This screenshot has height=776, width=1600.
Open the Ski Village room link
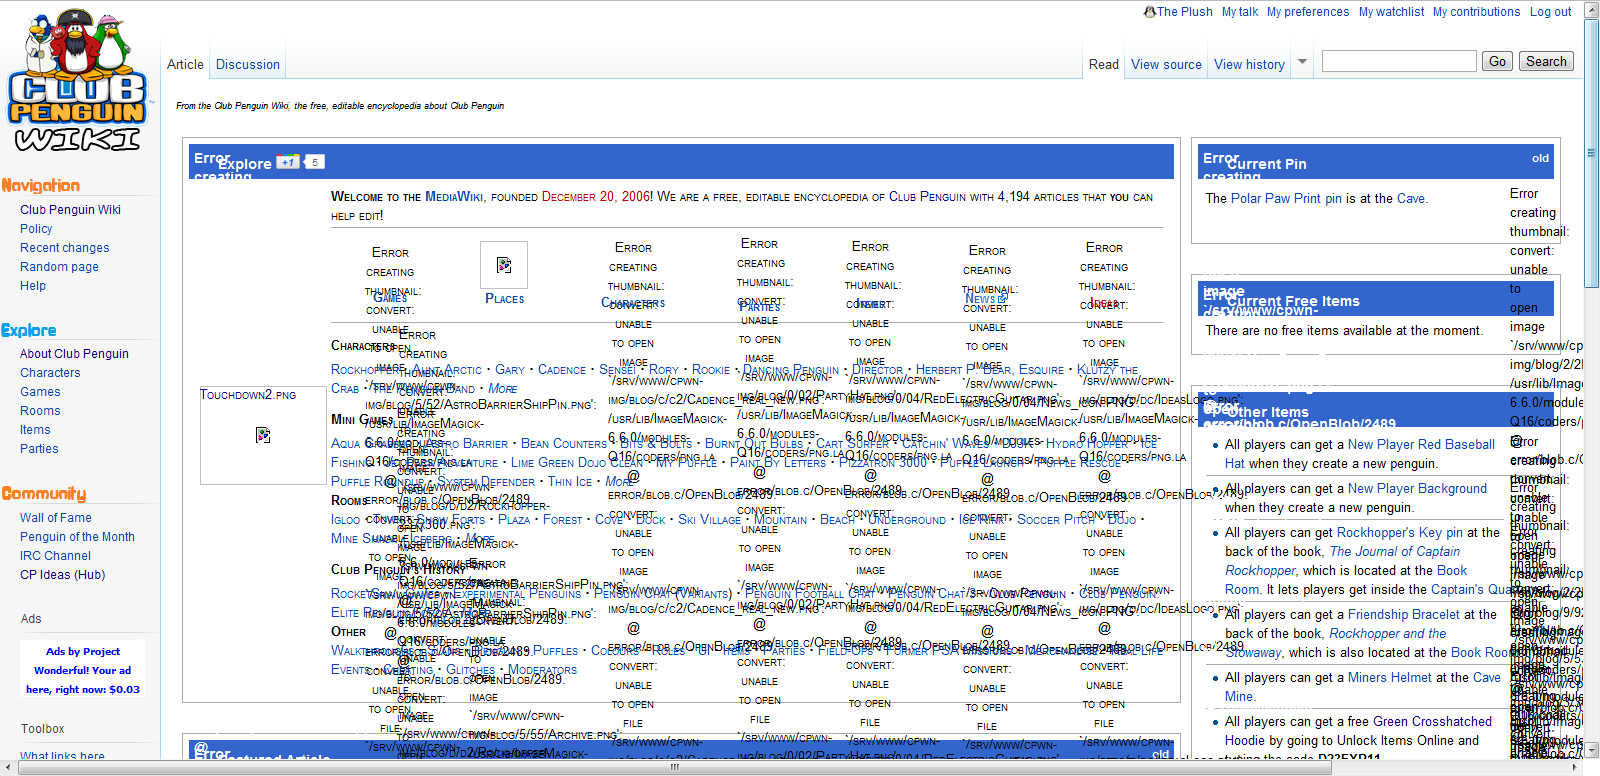pos(709,520)
